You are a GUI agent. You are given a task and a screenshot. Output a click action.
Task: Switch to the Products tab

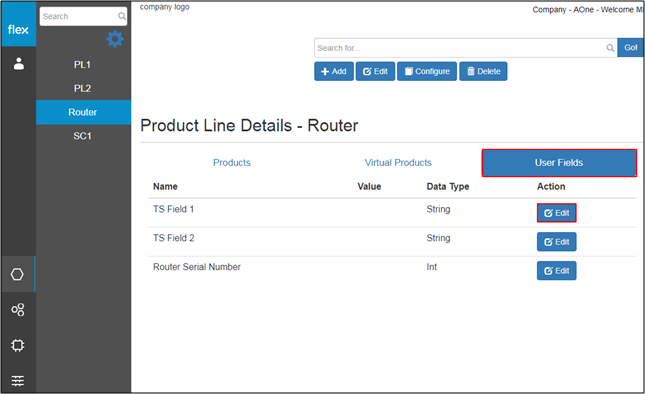[x=232, y=162]
